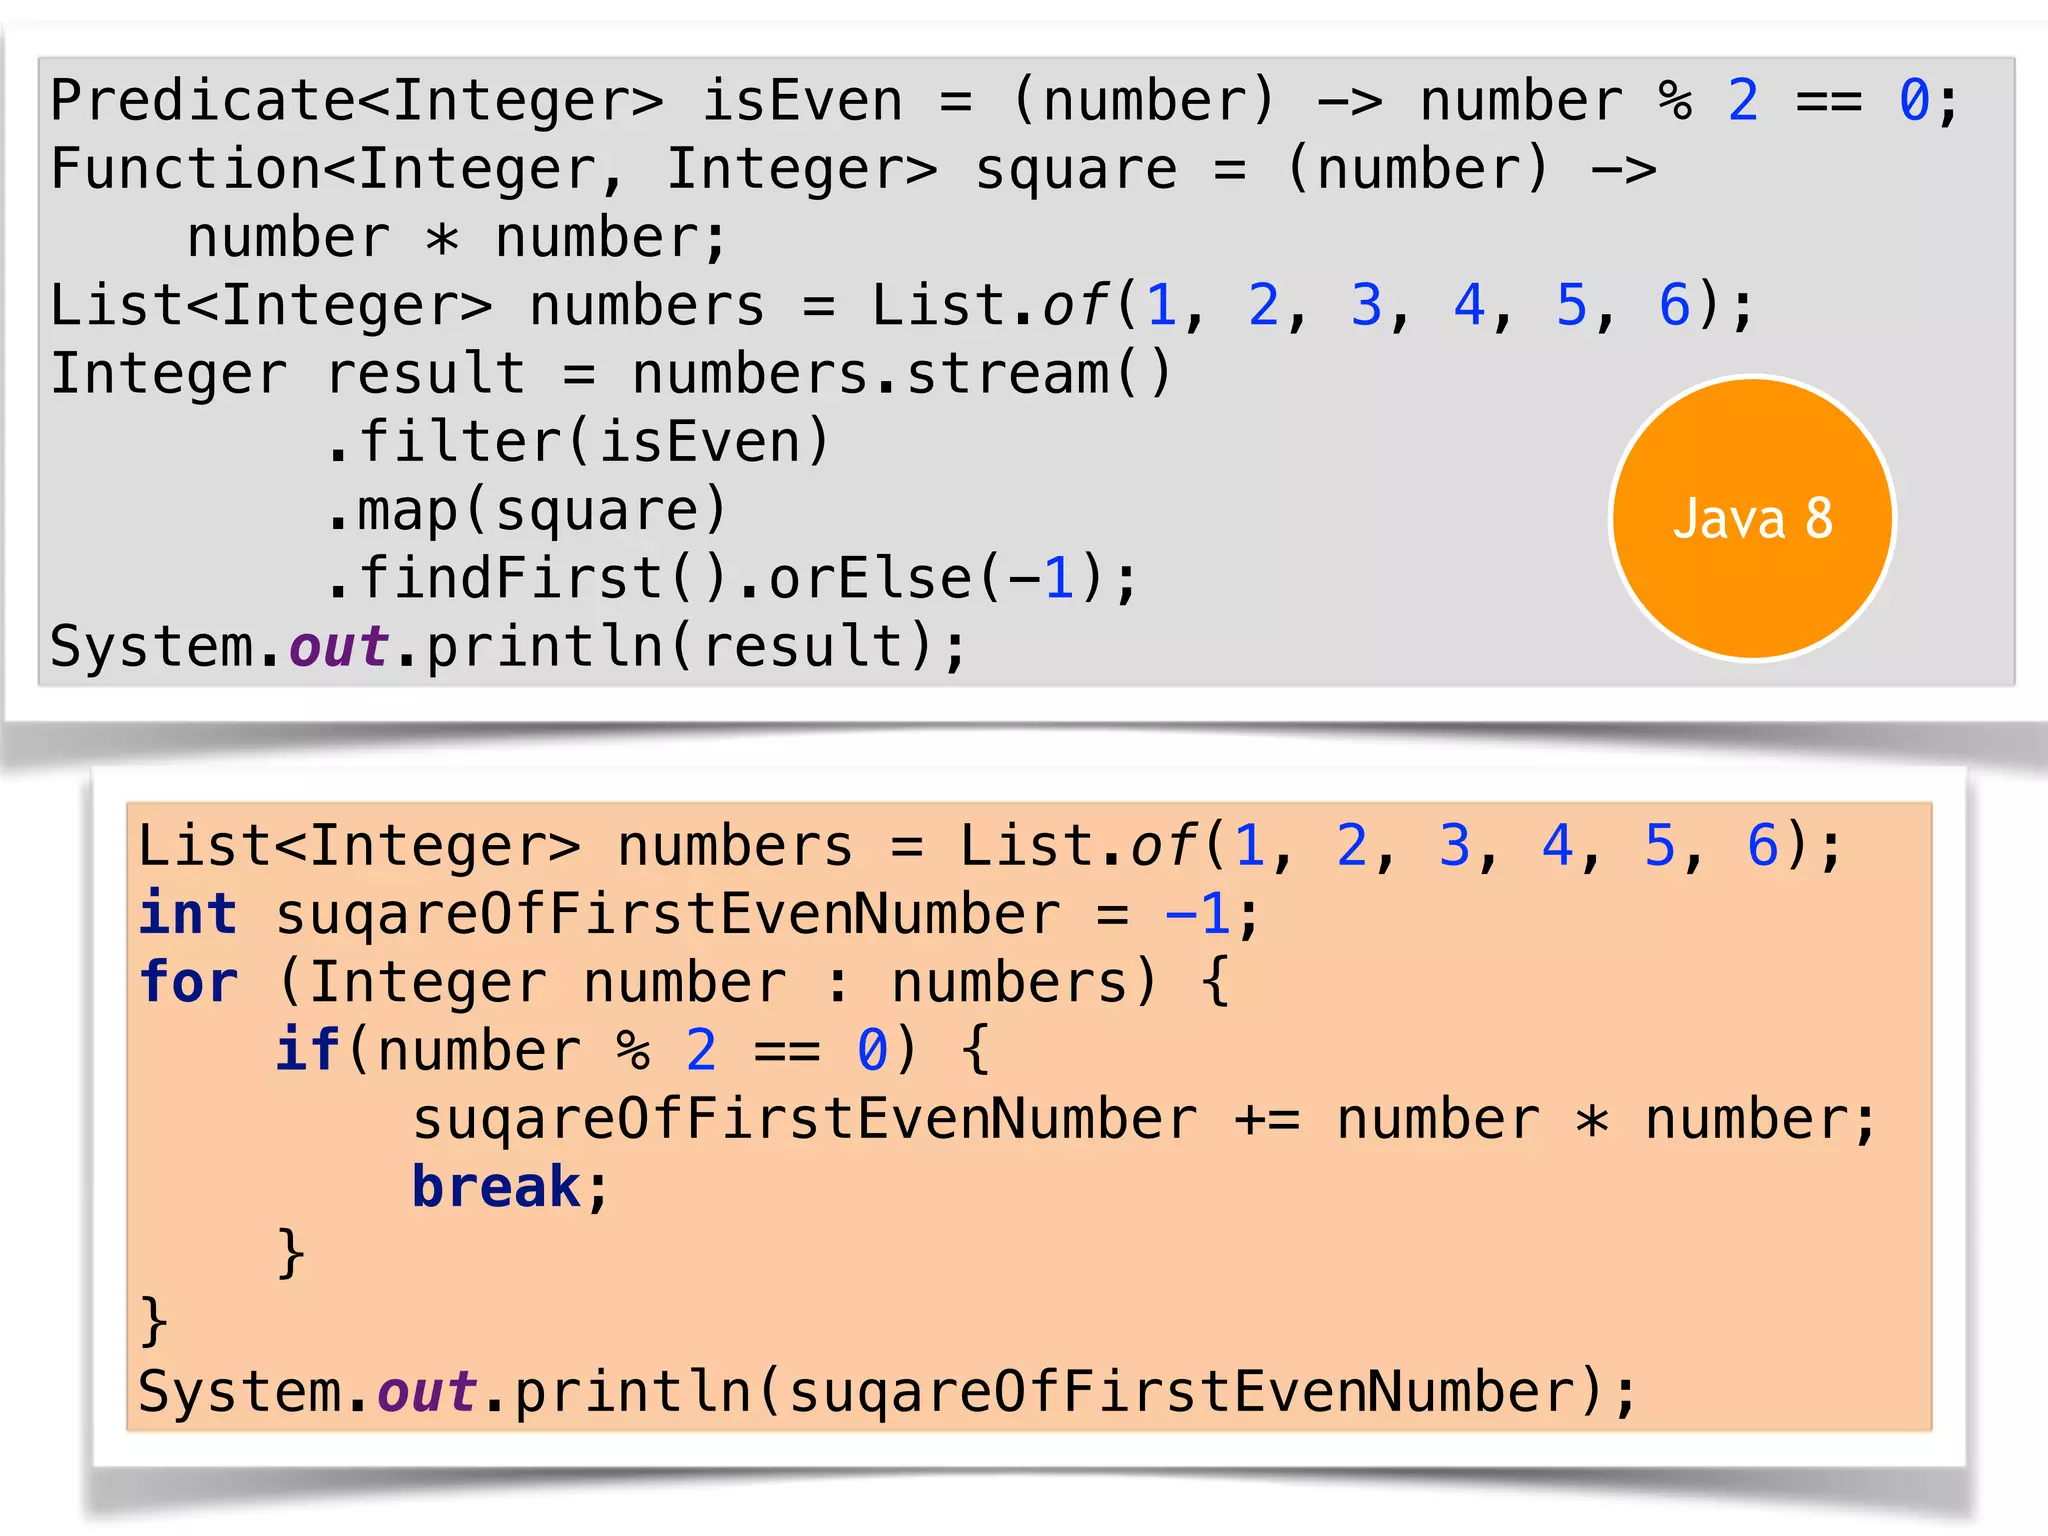Click the continuation line 'number * number;' in the top block
The width and height of the screenshot is (2048, 1536).
pyautogui.click(x=457, y=238)
